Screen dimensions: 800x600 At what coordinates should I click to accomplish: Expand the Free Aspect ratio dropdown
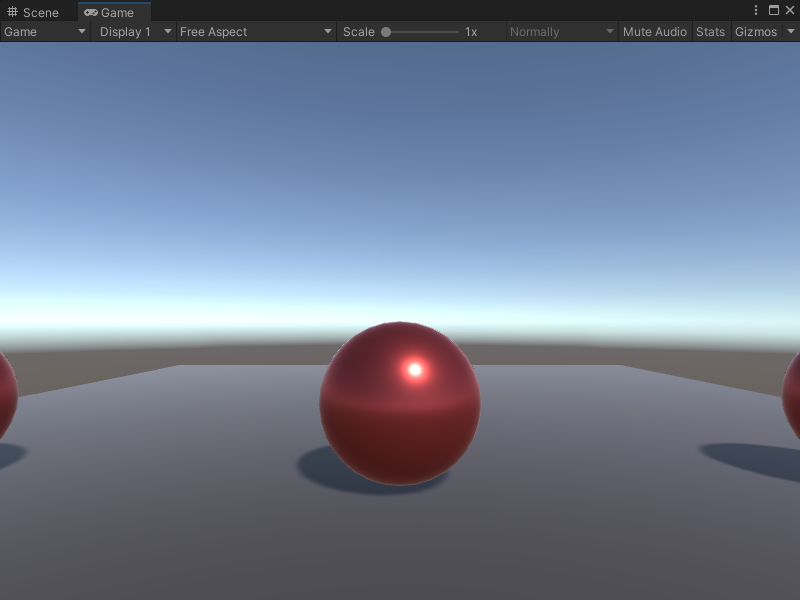click(x=253, y=31)
